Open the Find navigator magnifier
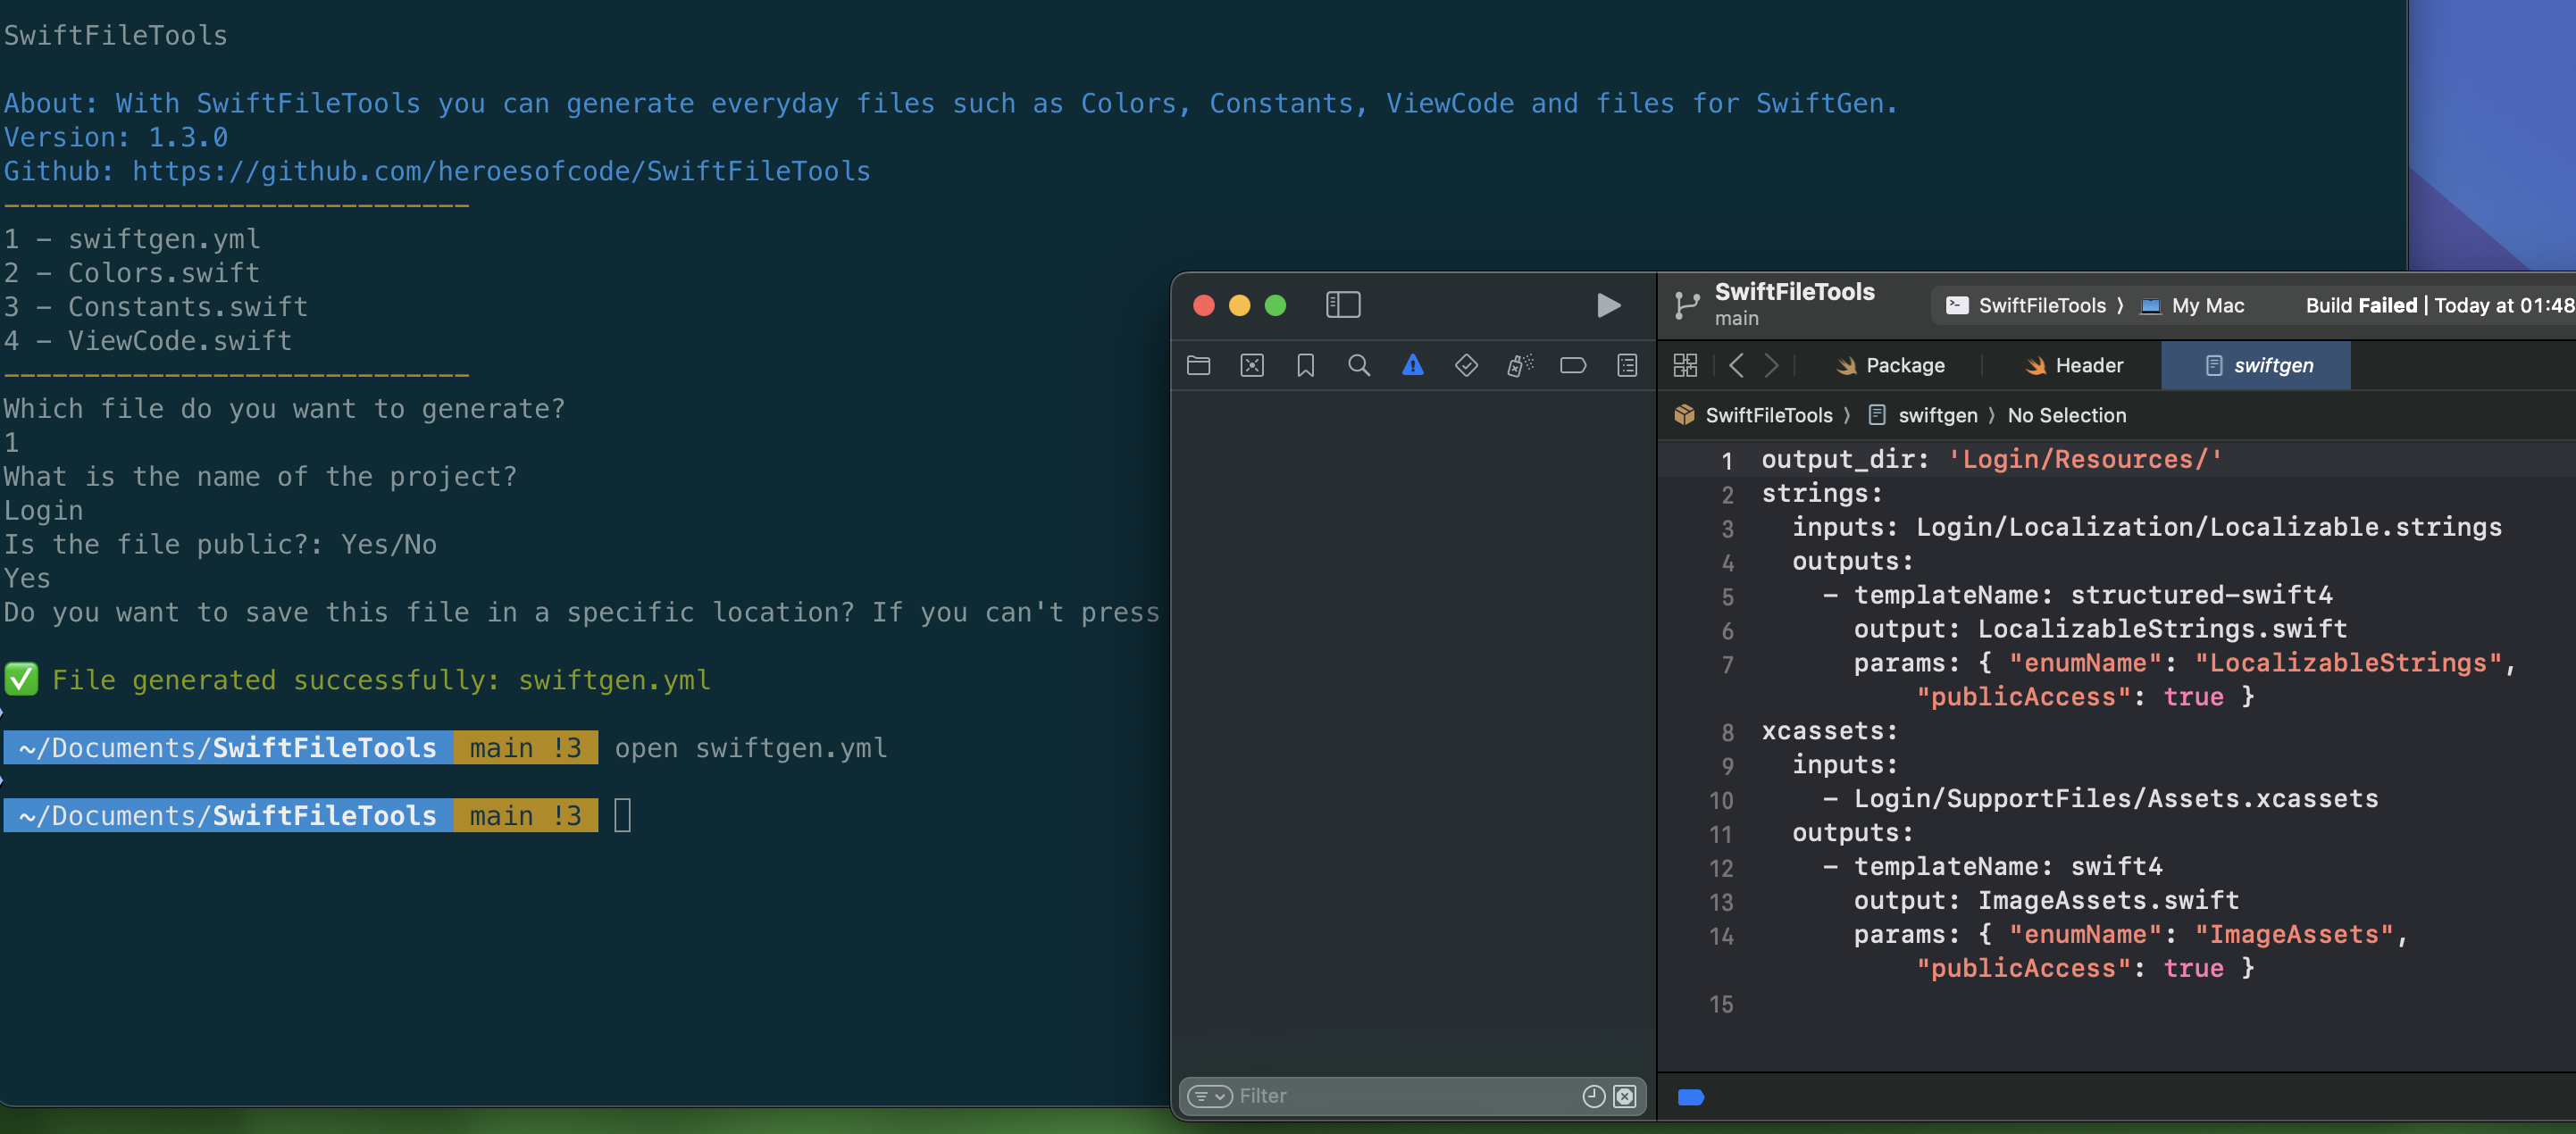 [x=1358, y=365]
